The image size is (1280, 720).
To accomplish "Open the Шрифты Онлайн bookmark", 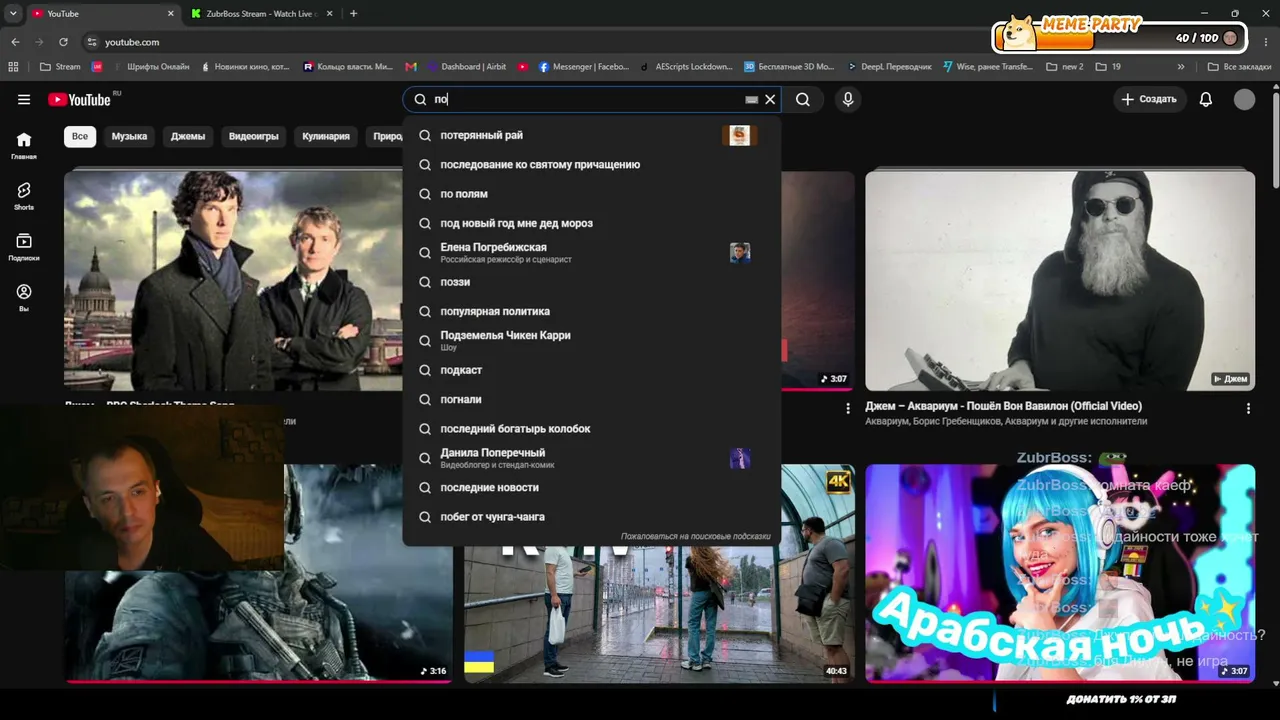I will pos(150,67).
